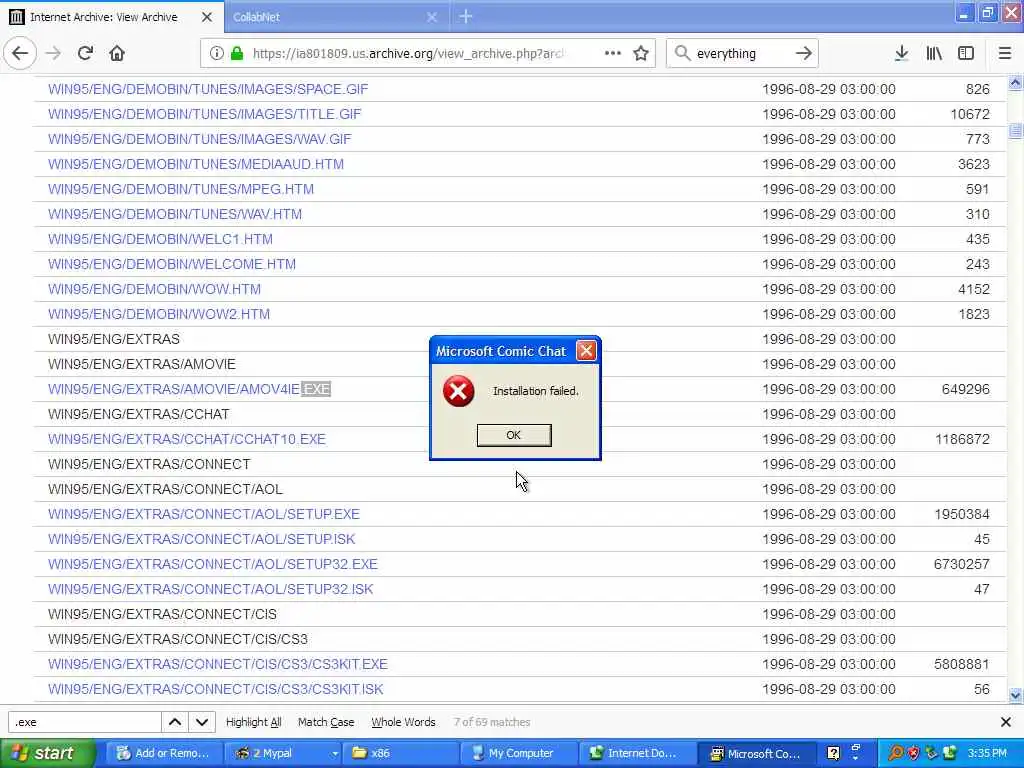Screen dimensions: 1024x768
Task: Switch to the x86 folder window
Action: pos(402,753)
